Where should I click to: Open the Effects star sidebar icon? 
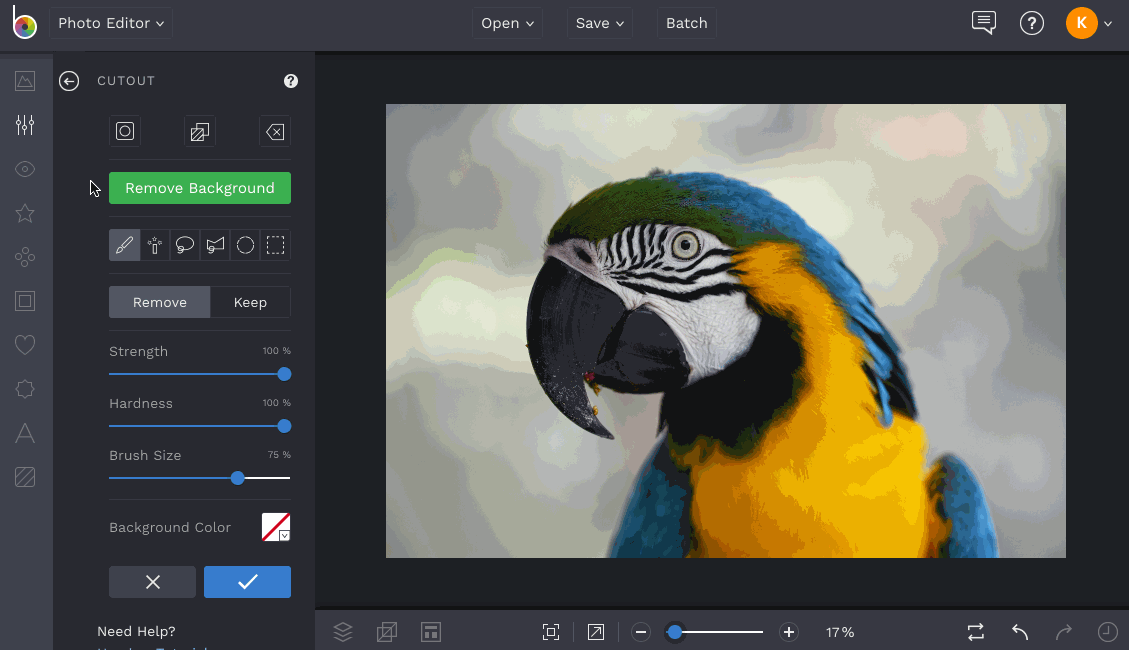click(25, 213)
